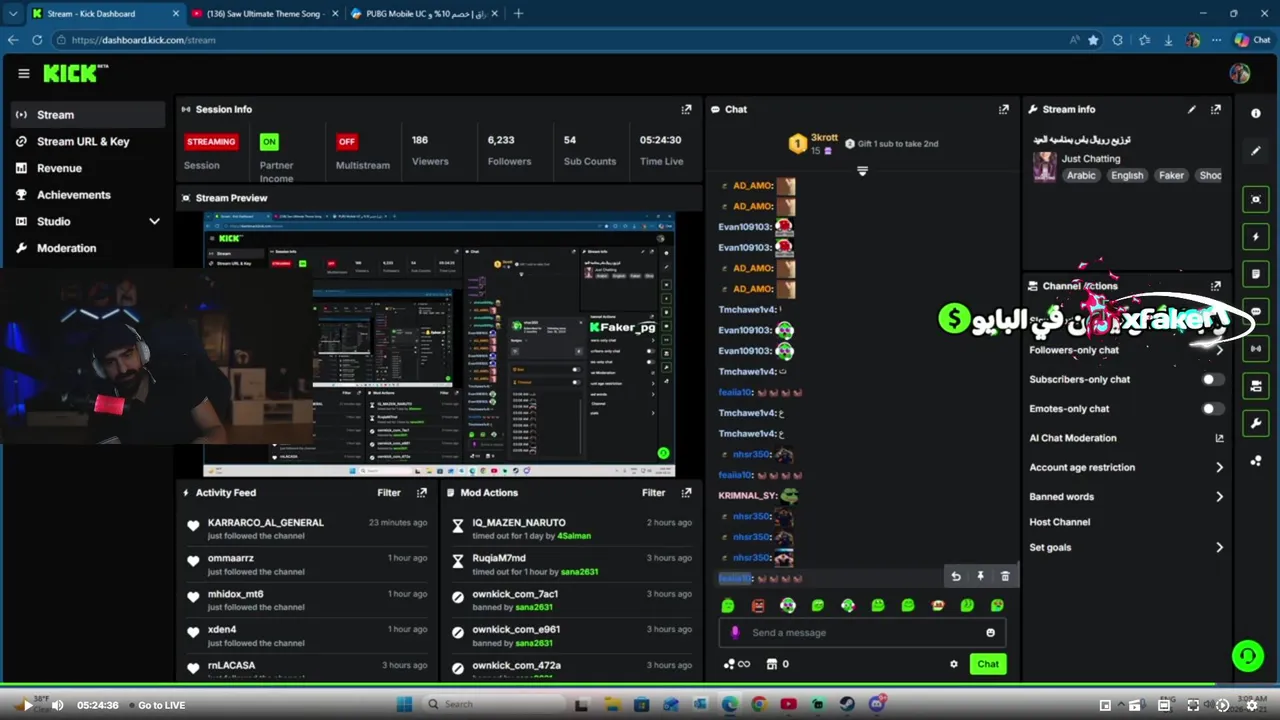
Task: Select the wrench widget in right rail
Action: tap(1256, 423)
